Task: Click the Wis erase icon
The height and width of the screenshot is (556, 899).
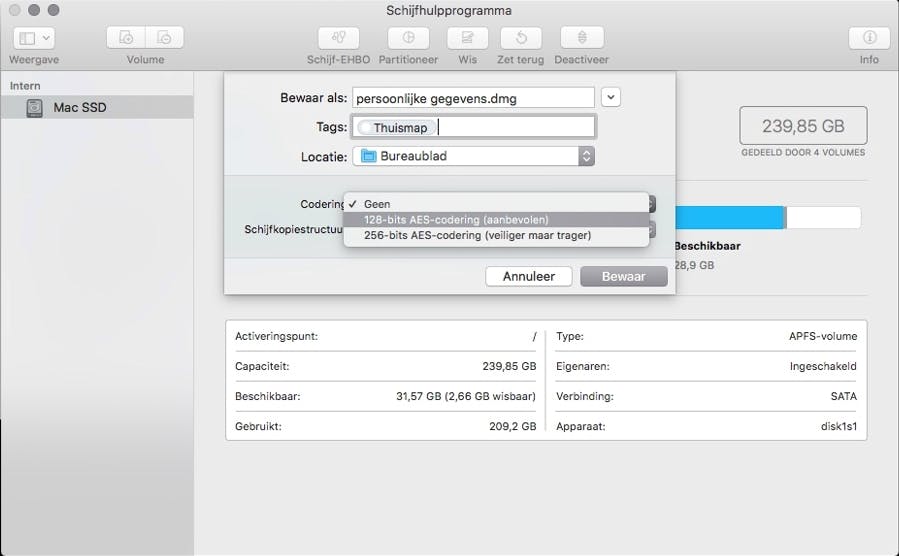Action: (x=467, y=38)
